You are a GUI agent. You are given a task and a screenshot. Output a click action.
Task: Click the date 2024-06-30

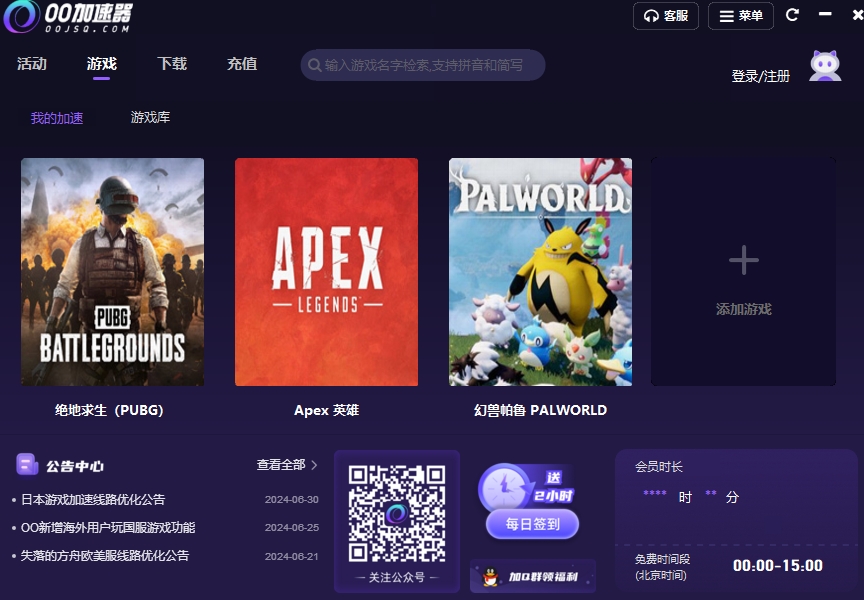click(291, 500)
